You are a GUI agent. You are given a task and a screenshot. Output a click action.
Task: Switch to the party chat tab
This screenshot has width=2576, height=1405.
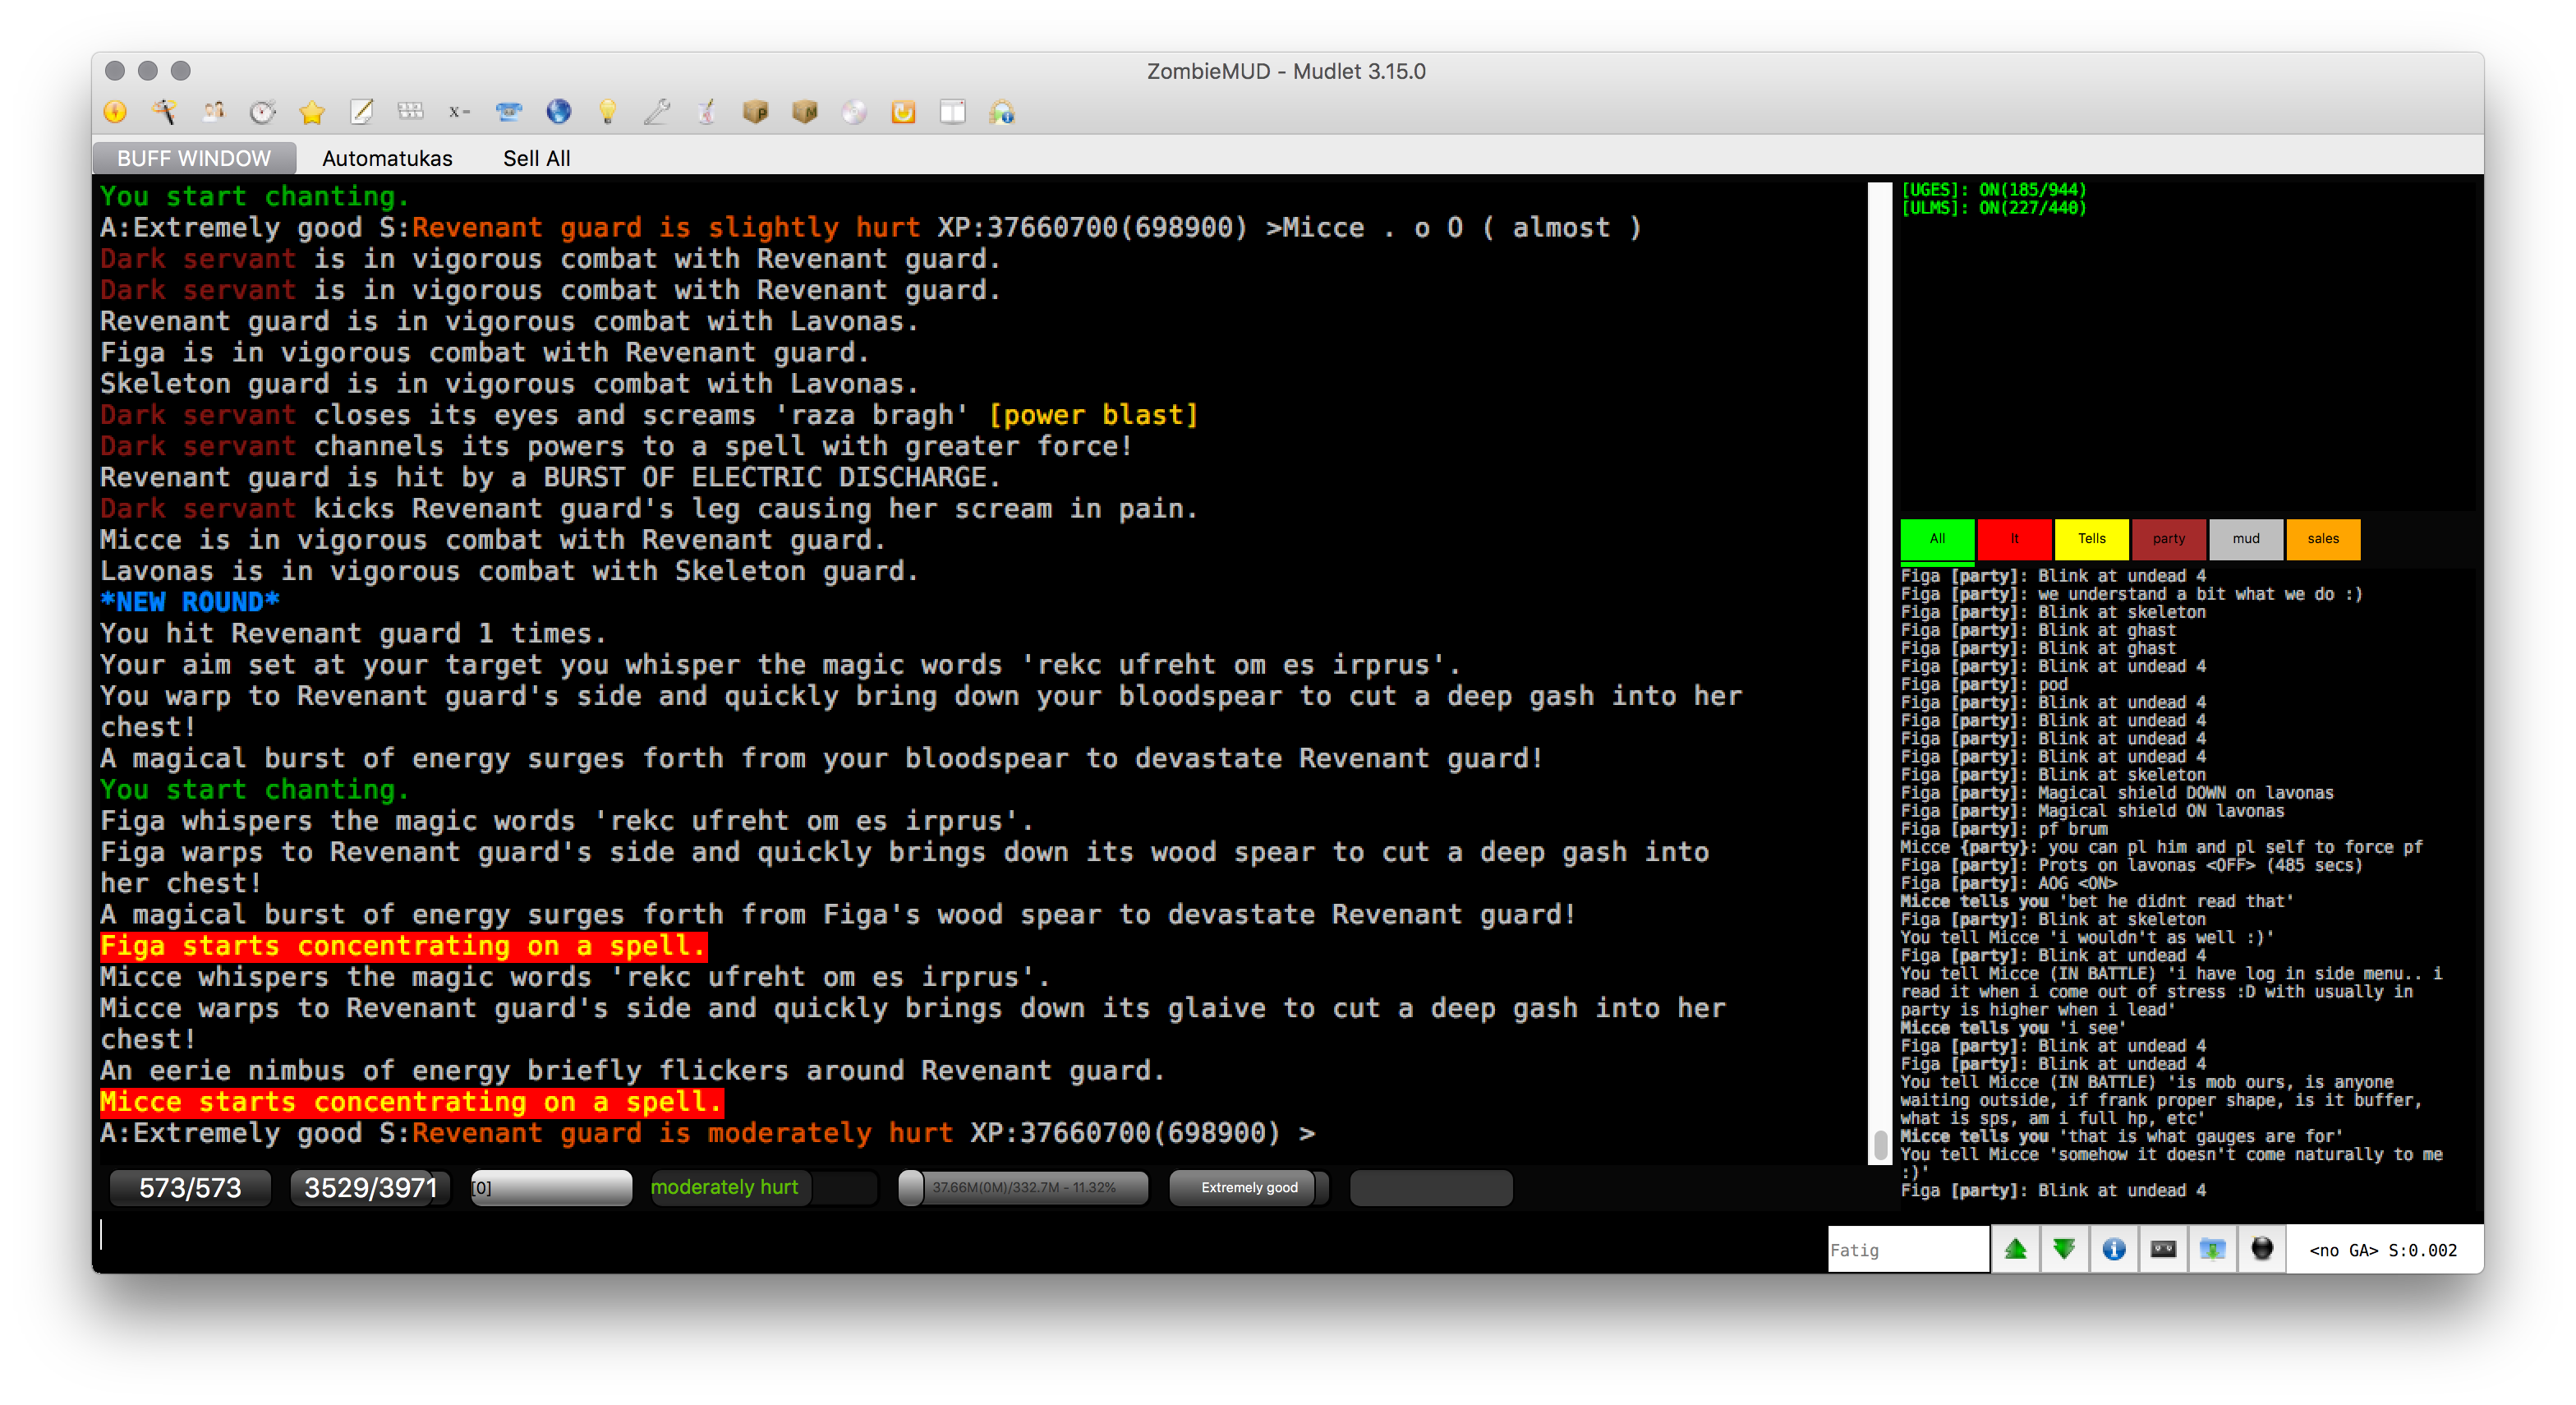2168,539
